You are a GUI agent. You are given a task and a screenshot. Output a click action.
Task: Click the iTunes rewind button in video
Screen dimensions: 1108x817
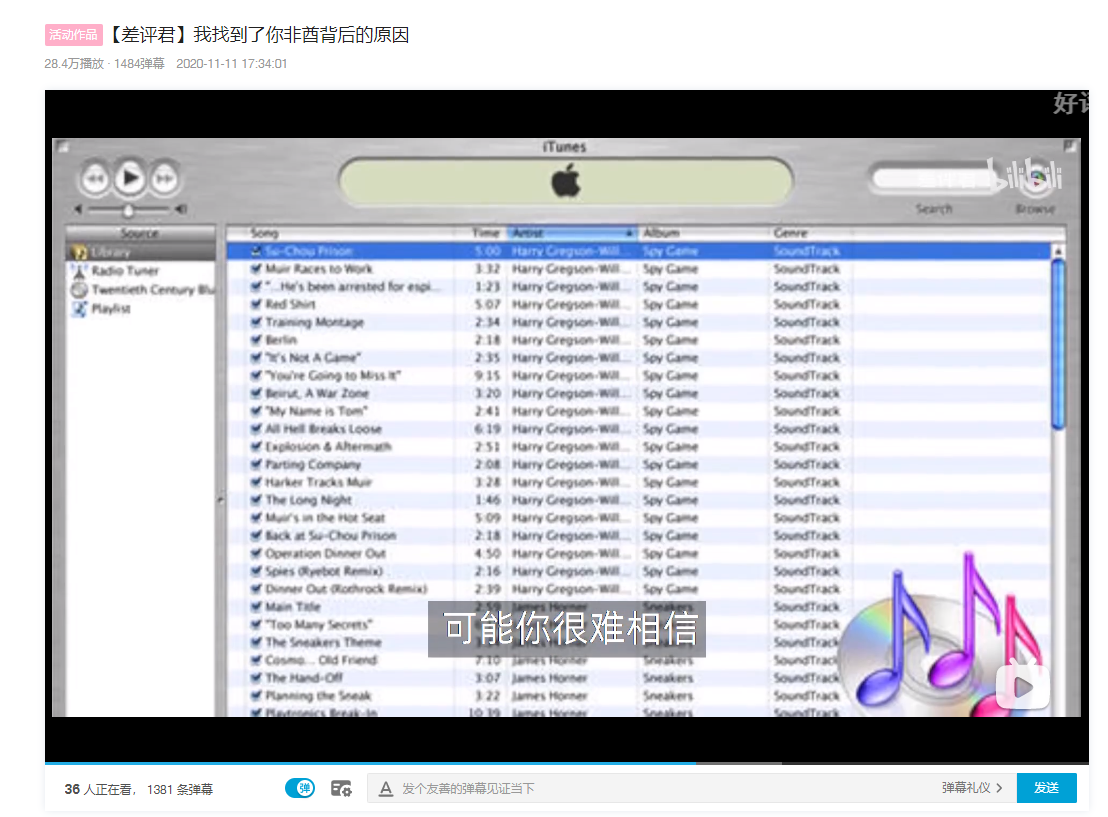[95, 179]
